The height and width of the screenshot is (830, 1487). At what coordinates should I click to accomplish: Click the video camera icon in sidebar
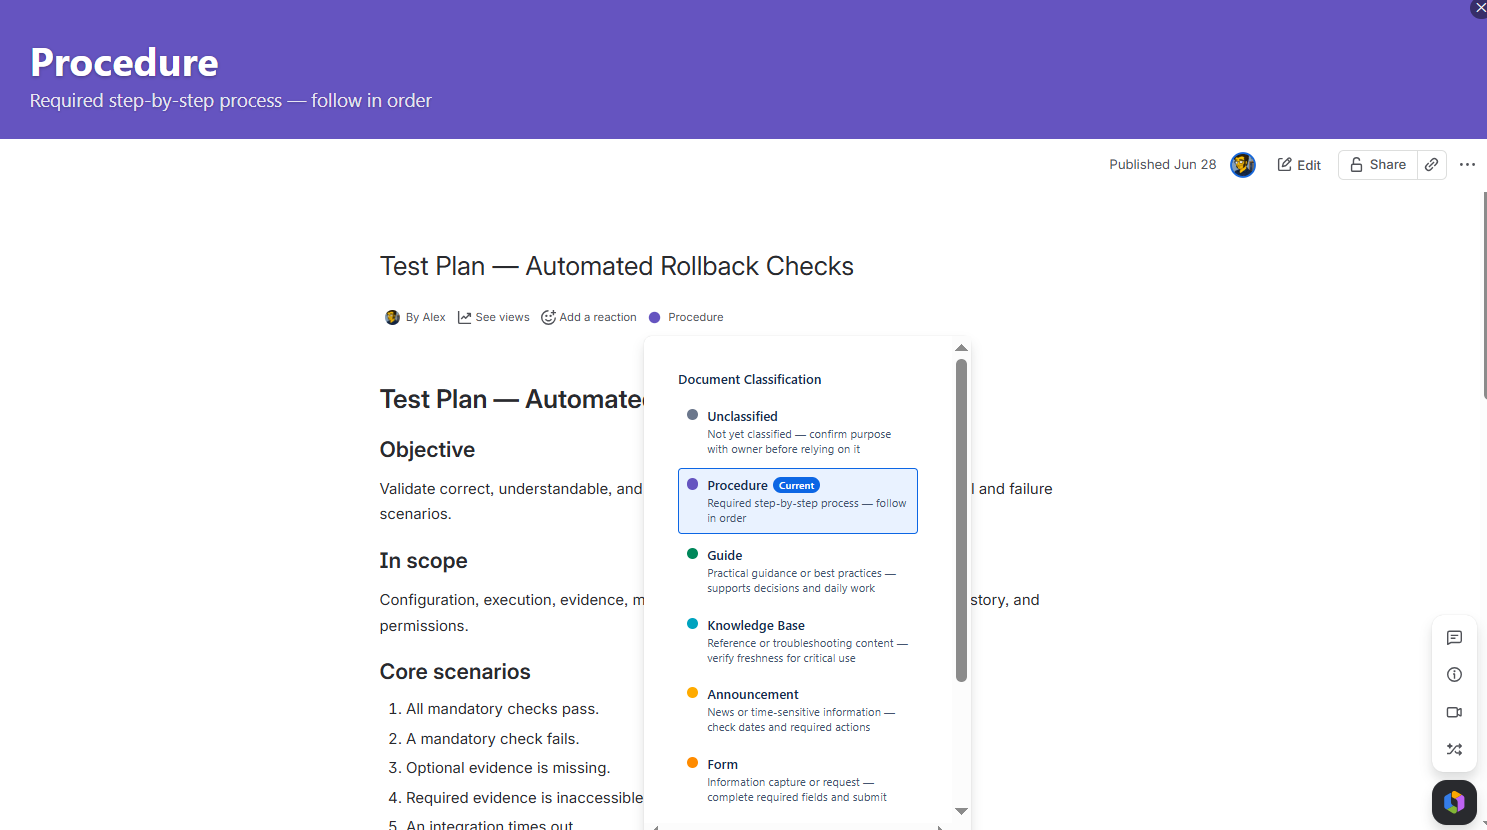[1454, 712]
